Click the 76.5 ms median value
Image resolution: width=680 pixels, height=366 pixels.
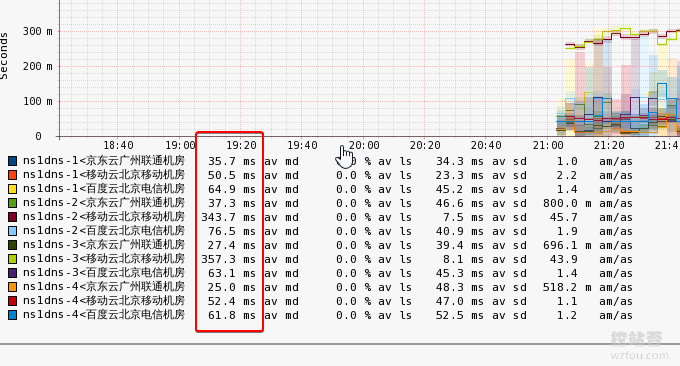click(x=232, y=231)
